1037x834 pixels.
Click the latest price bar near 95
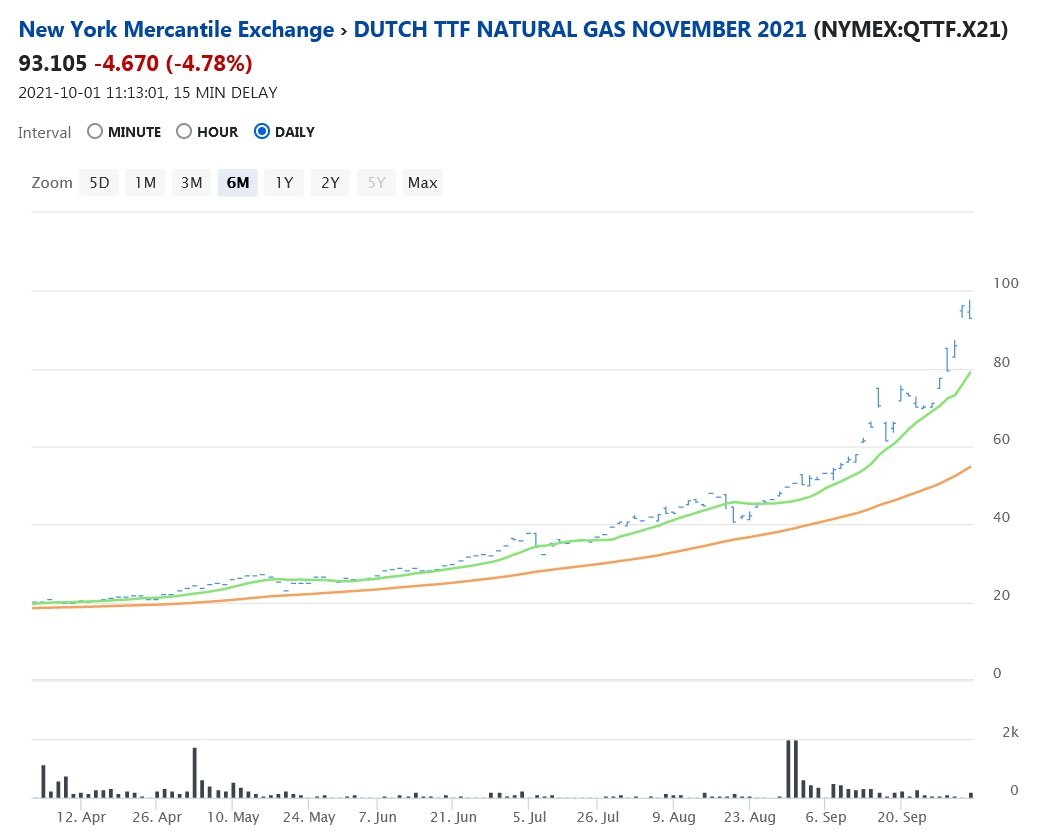[969, 310]
